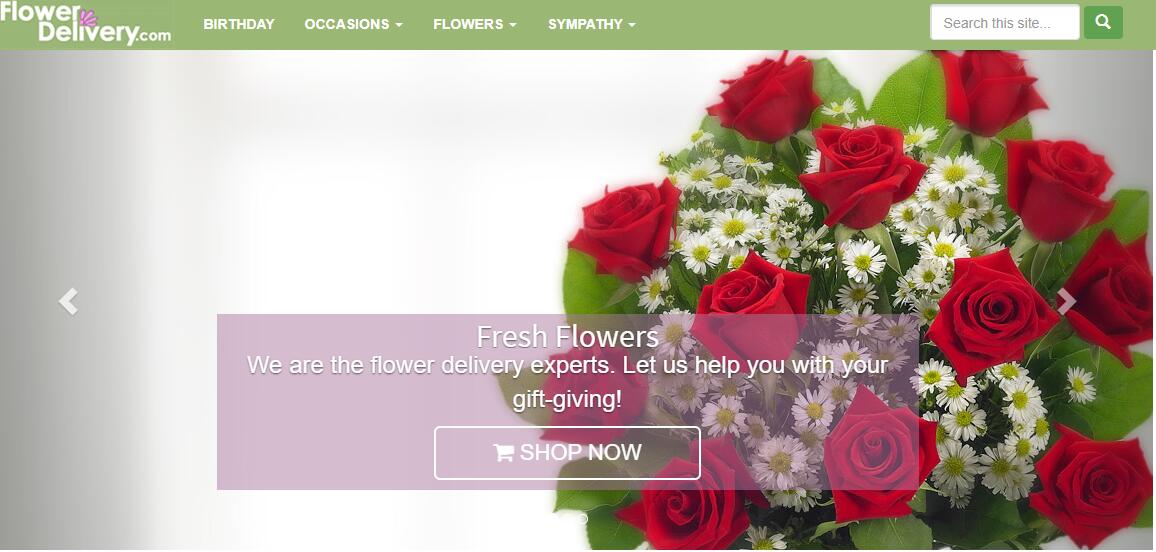
Task: Click the caret arrow beside Flowers
Action: [512, 24]
